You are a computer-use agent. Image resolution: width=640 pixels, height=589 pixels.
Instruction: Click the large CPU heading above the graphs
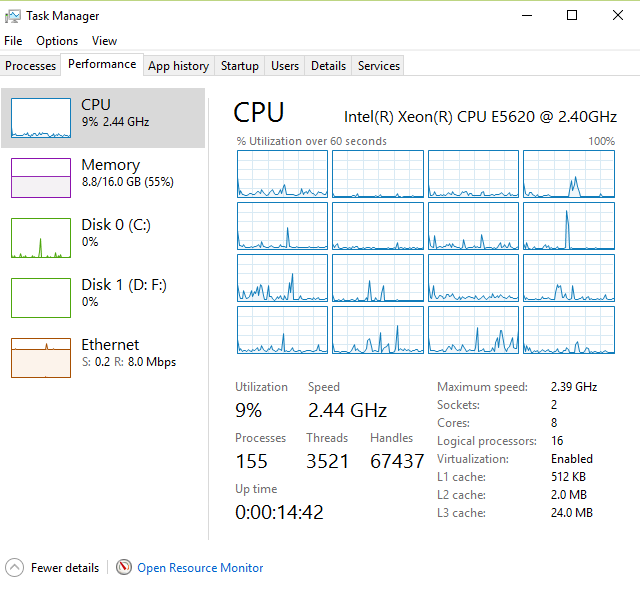(x=259, y=113)
